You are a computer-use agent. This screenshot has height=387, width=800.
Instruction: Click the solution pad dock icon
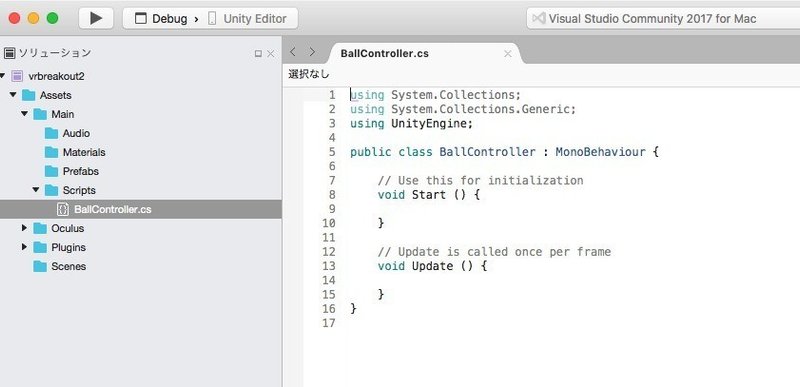click(x=258, y=54)
